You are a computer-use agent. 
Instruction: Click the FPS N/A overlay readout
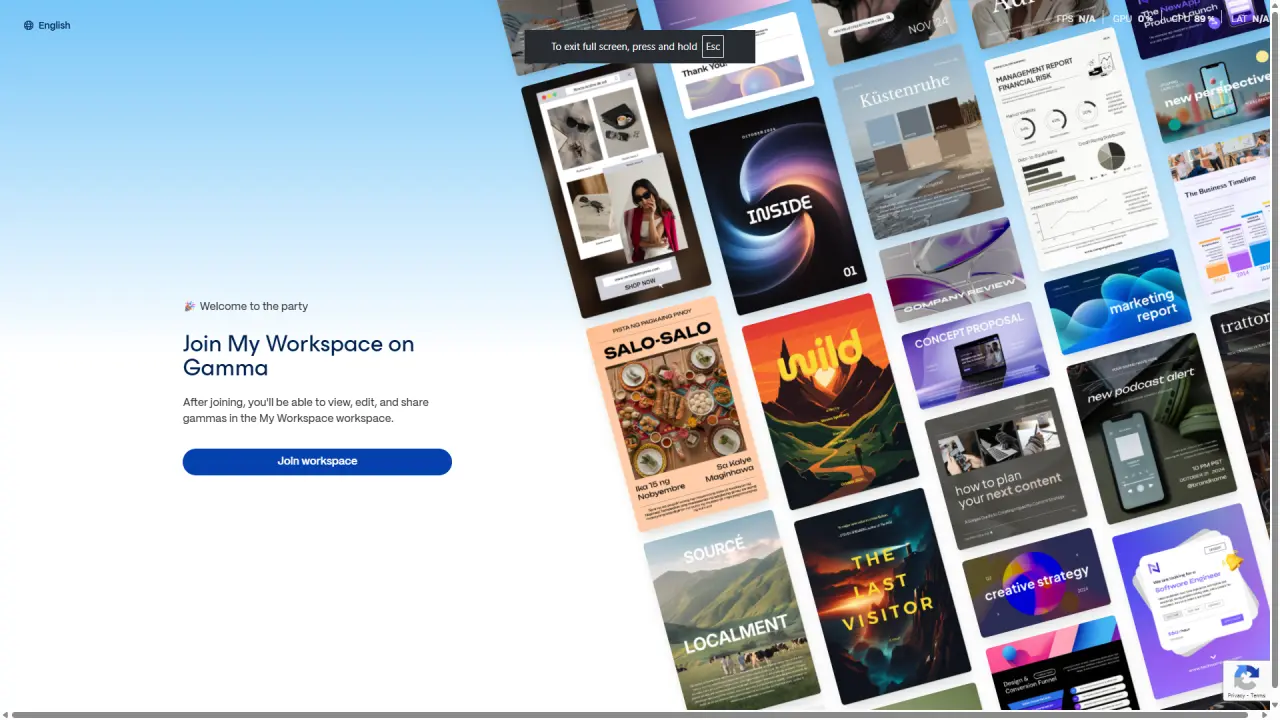click(1076, 18)
